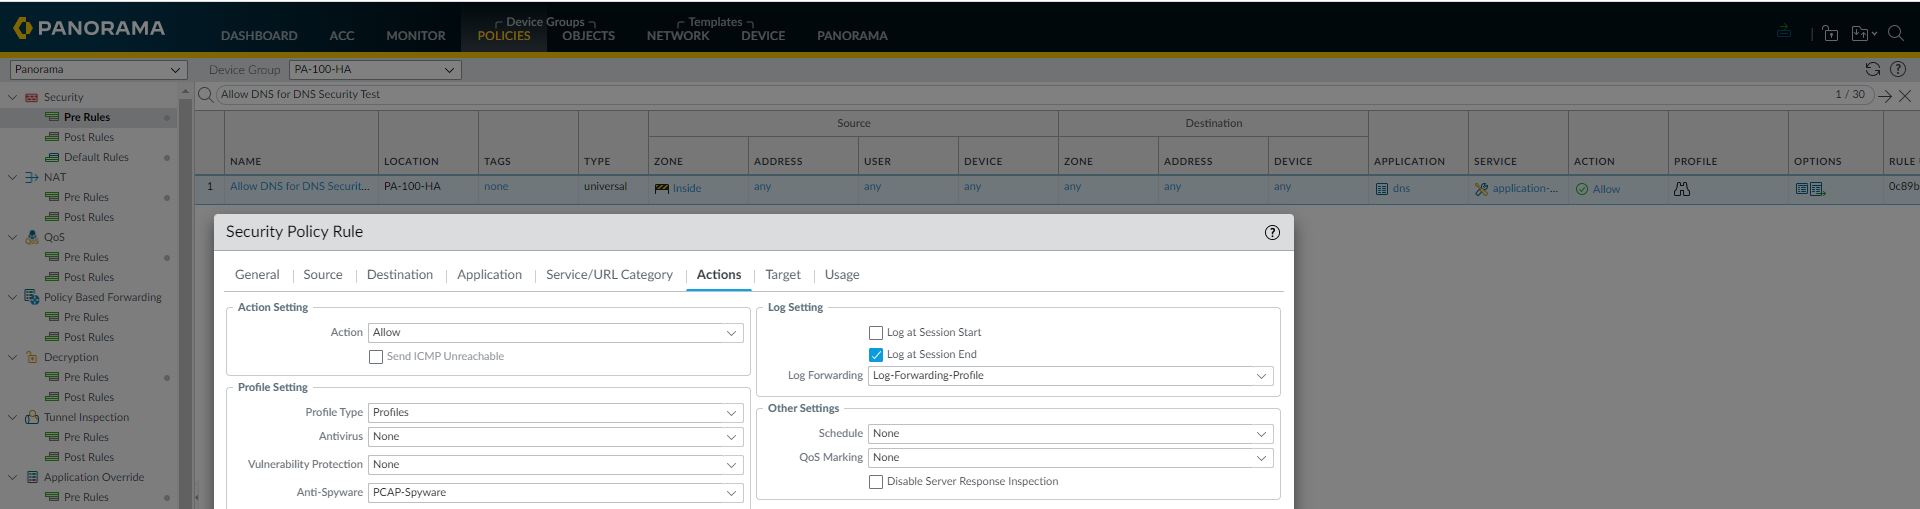Click the rule search filter field
The width and height of the screenshot is (1920, 509).
click(1000, 95)
